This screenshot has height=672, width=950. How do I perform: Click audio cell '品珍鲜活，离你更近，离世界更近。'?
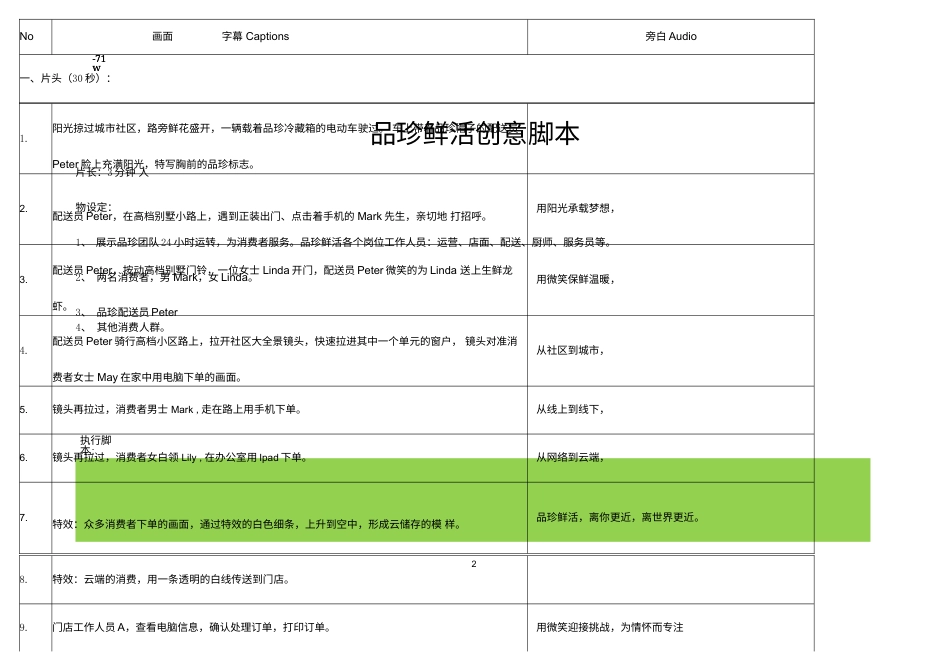(618, 517)
